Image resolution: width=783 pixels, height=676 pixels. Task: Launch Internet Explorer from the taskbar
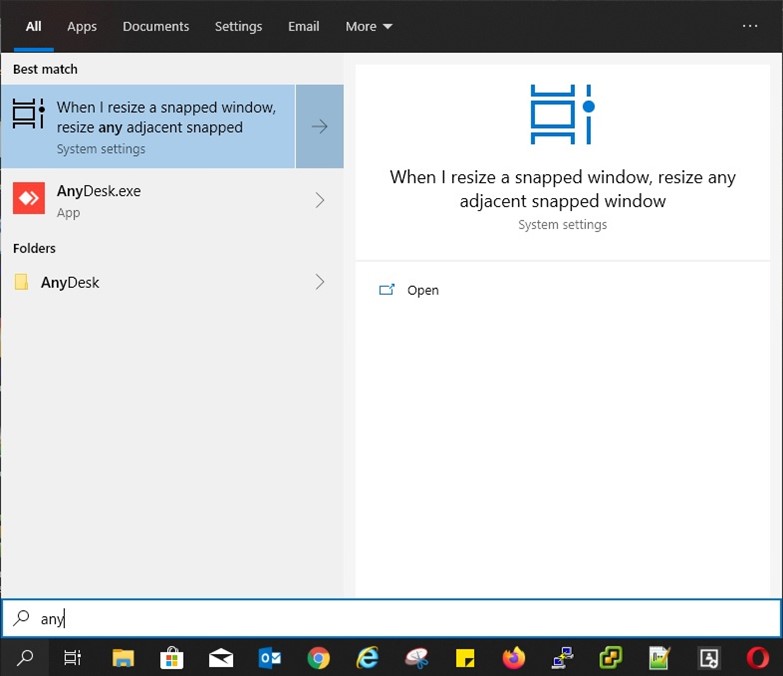click(x=368, y=658)
